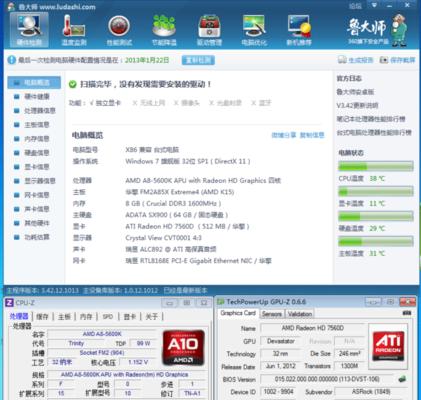This screenshot has width=421, height=400.
Task: Click the 生成报告 report icon
Action: (x=342, y=60)
